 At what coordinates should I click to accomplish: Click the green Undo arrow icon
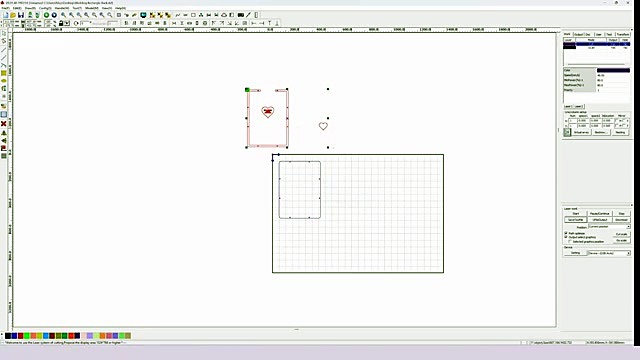pos(47,15)
